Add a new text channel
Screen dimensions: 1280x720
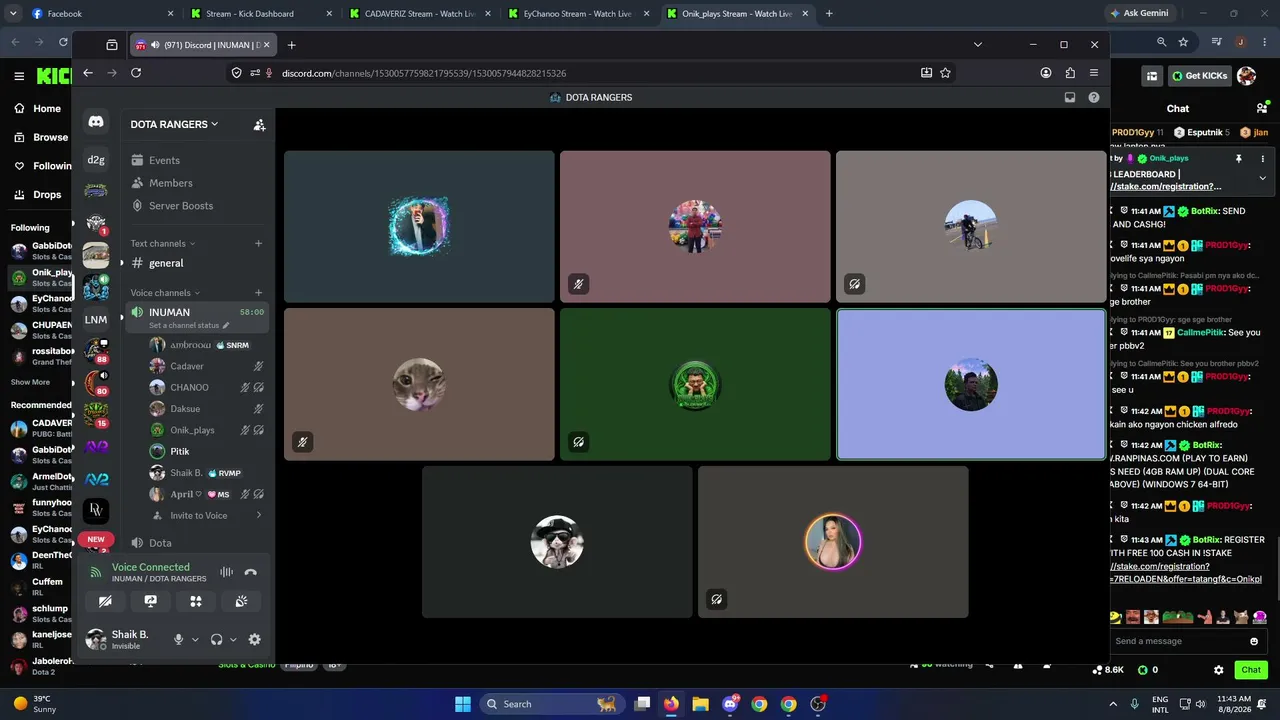point(258,243)
